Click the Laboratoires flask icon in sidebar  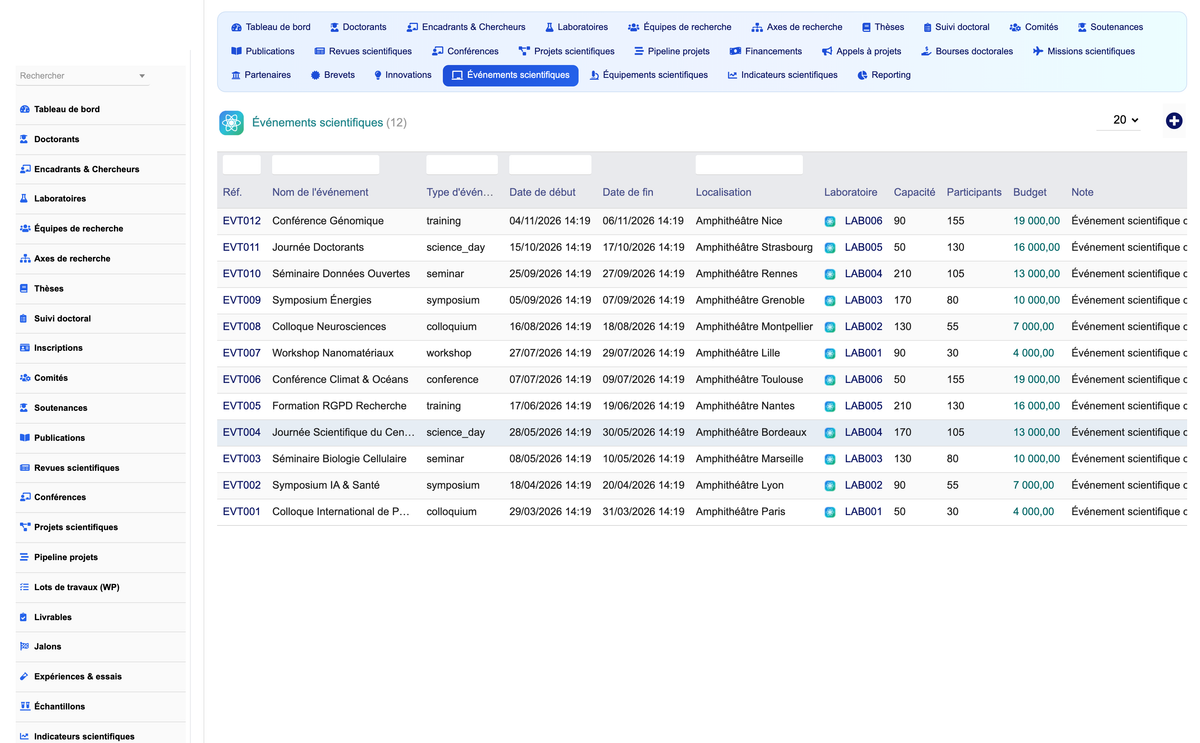click(24, 199)
